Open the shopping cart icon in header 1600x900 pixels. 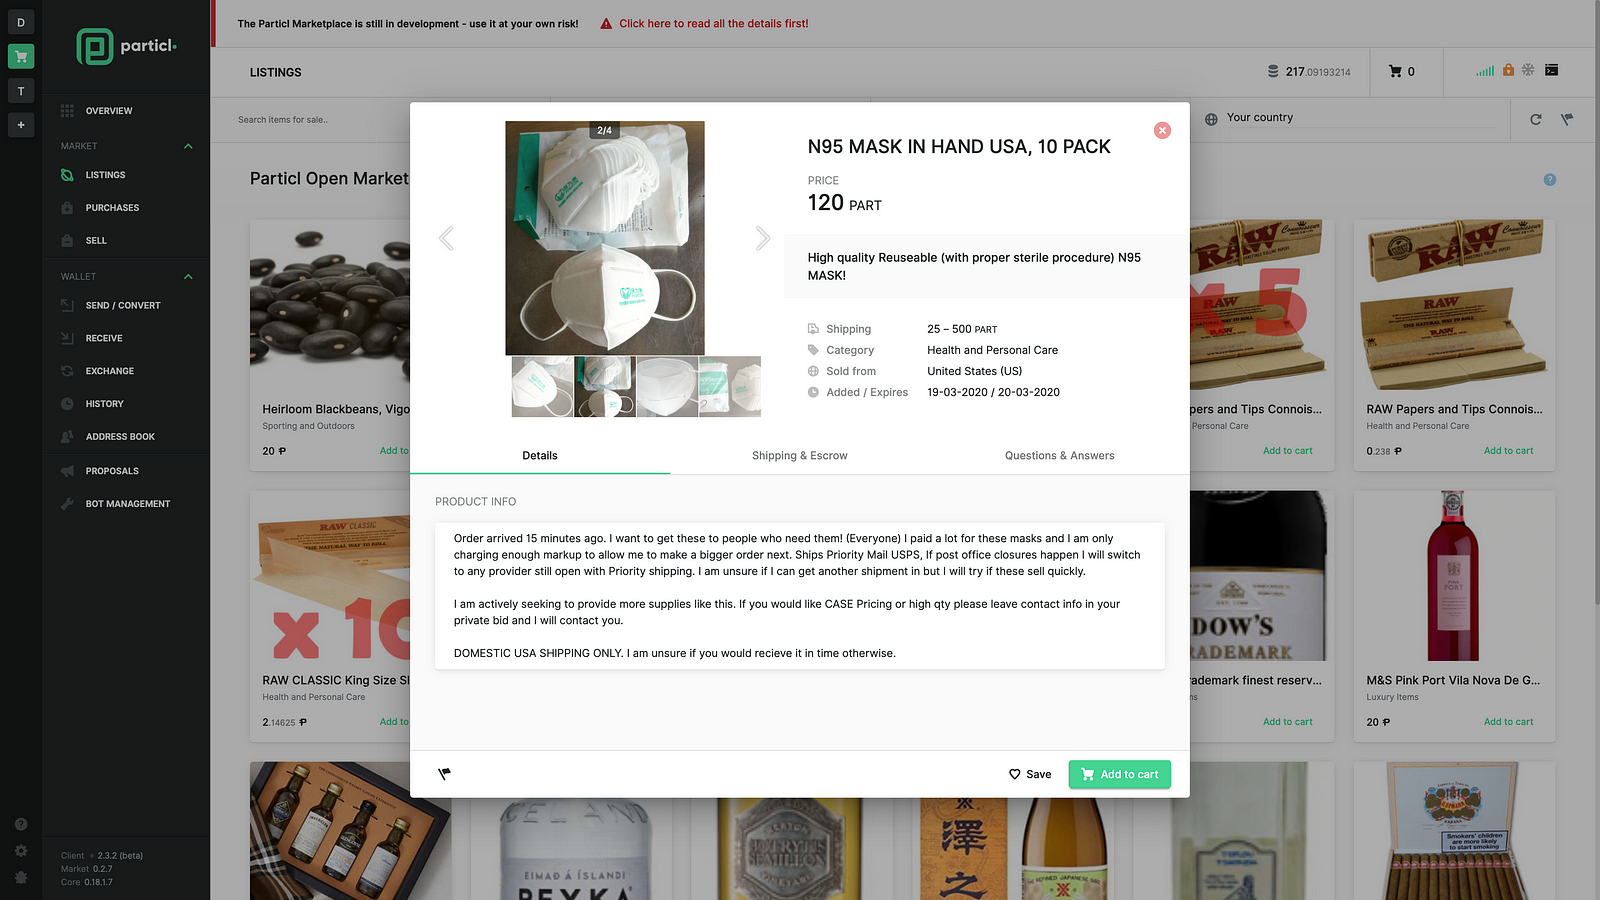[x=1395, y=71]
